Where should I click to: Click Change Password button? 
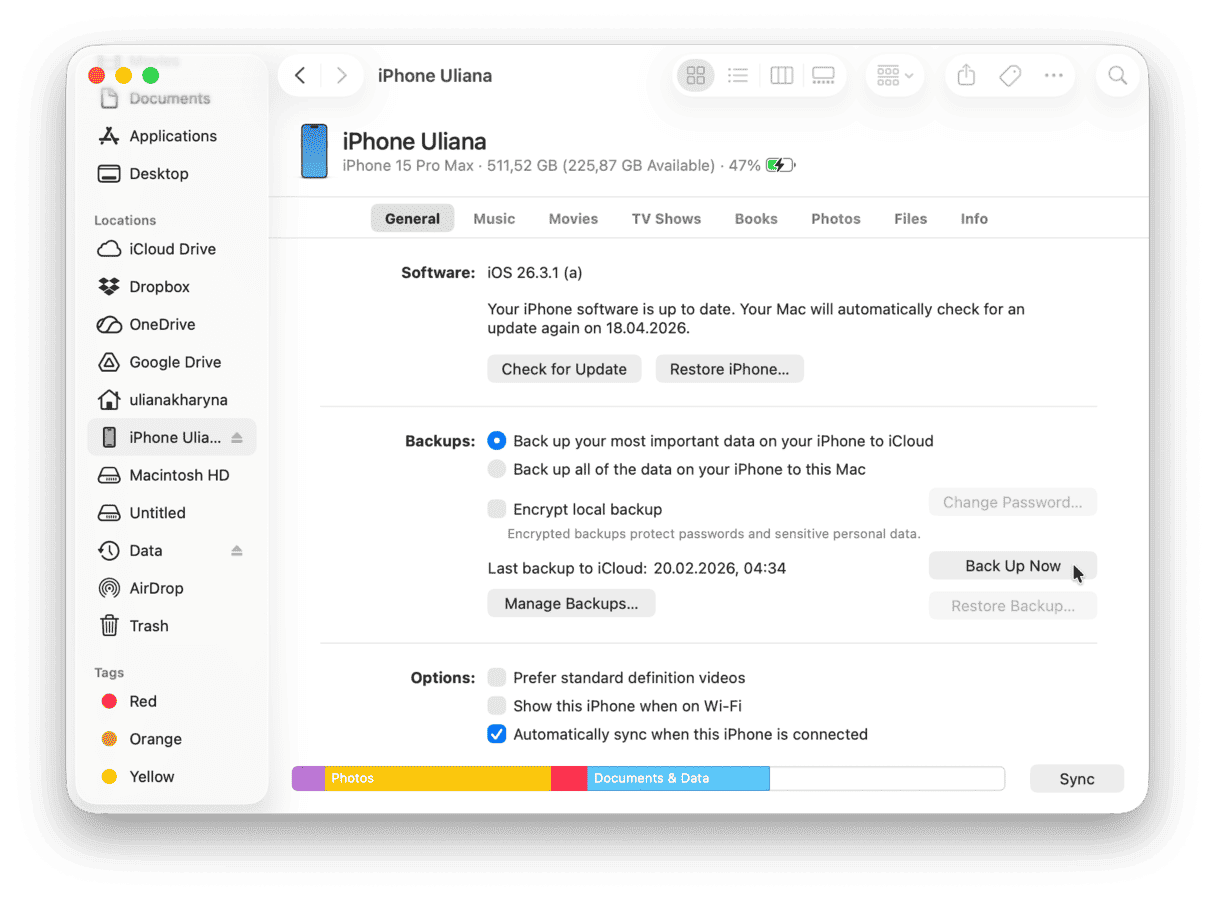(1012, 503)
